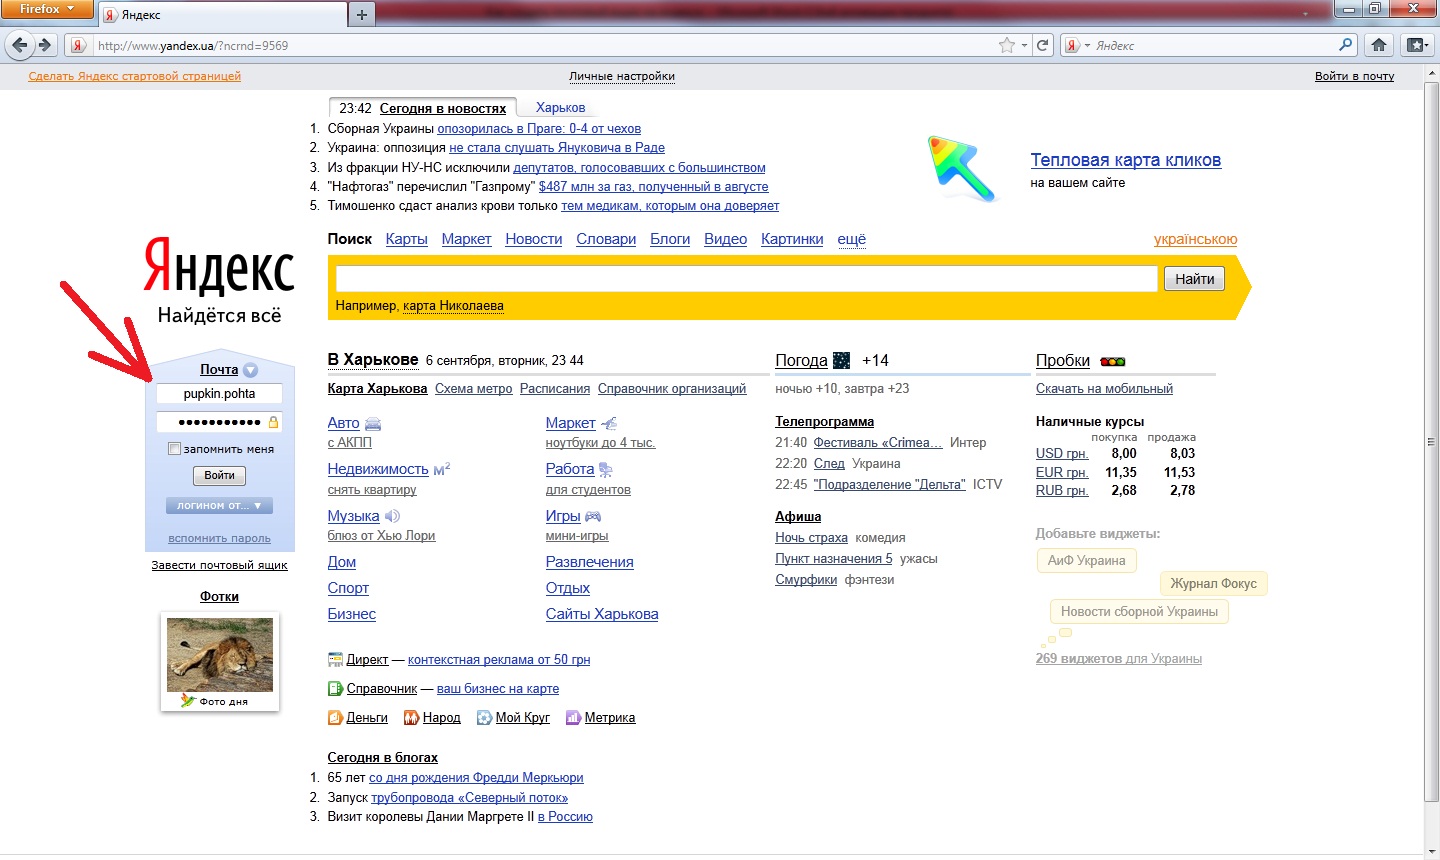Reload the page with the refresh icon
Image resolution: width=1440 pixels, height=860 pixels.
pyautogui.click(x=1043, y=45)
